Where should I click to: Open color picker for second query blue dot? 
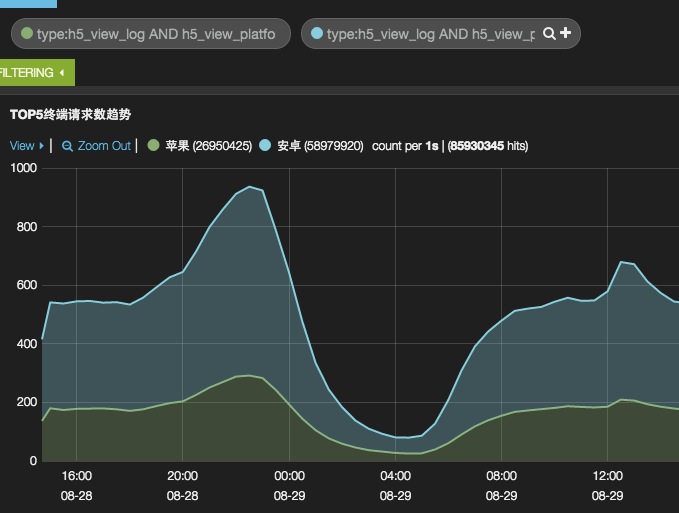tap(317, 34)
